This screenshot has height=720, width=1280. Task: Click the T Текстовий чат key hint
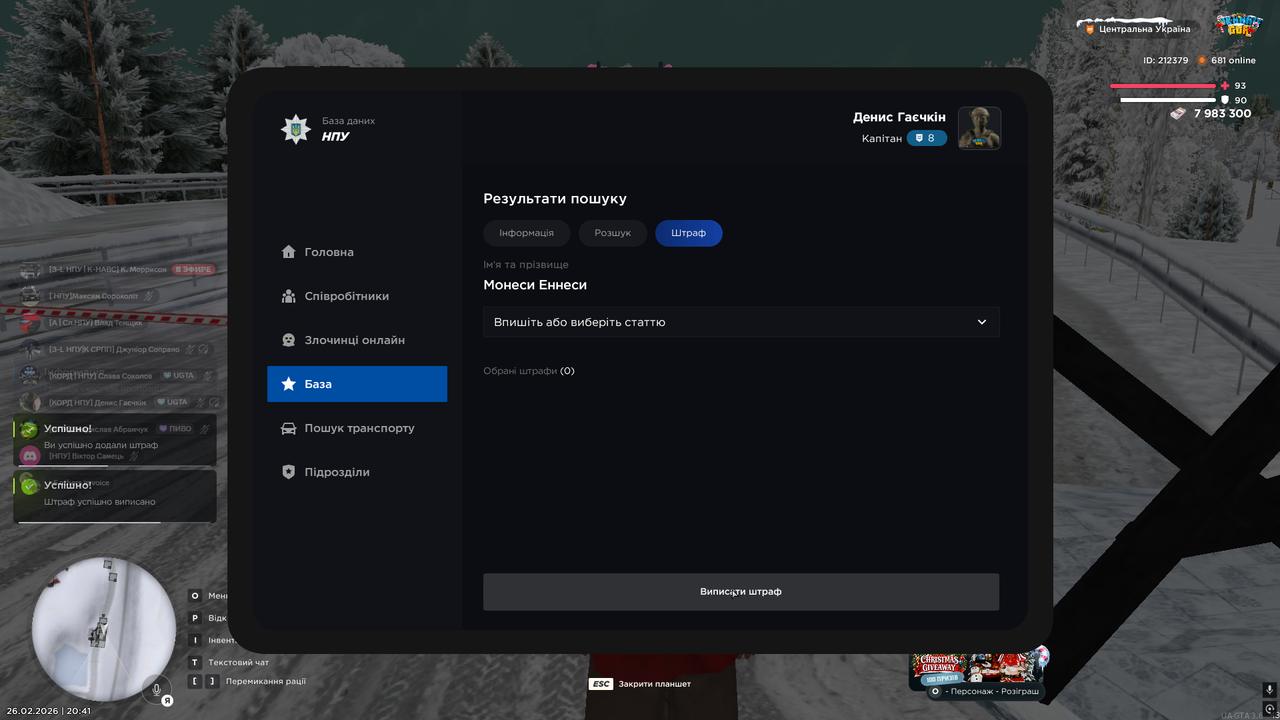click(x=229, y=662)
